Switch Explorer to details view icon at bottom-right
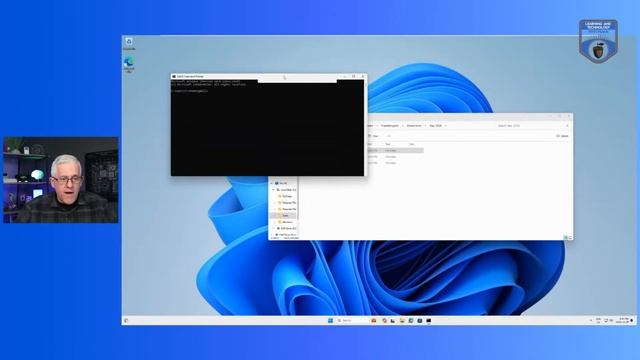 point(566,238)
